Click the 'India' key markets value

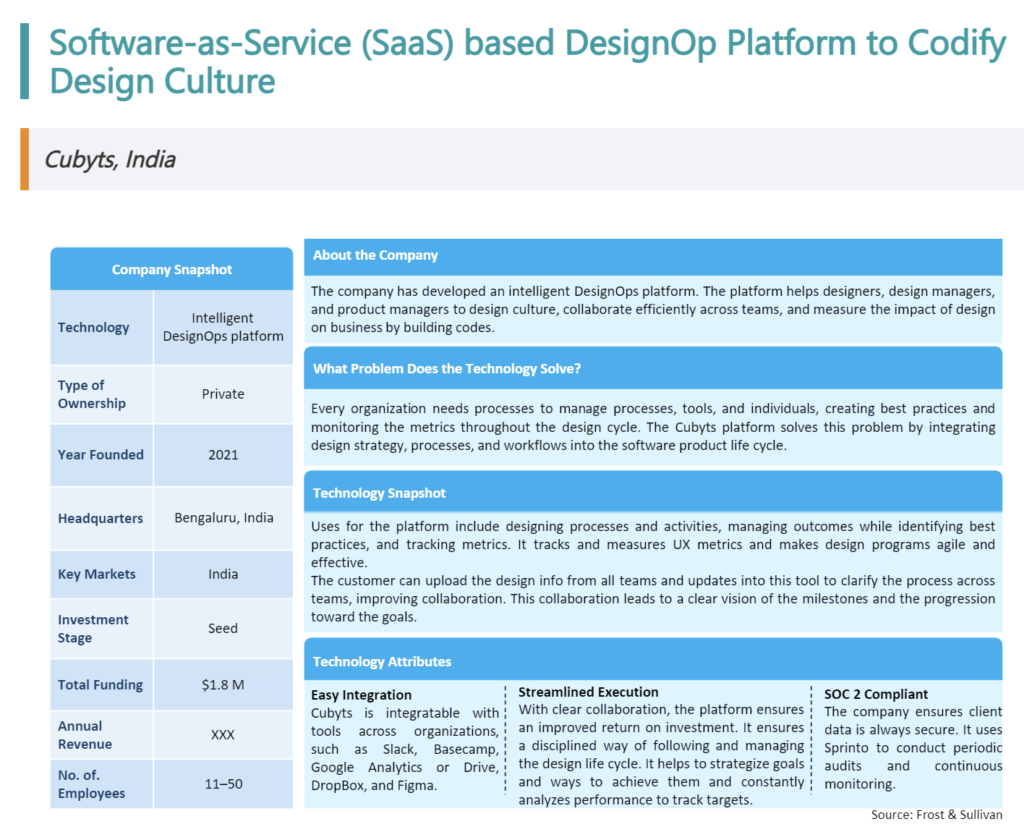coord(223,574)
